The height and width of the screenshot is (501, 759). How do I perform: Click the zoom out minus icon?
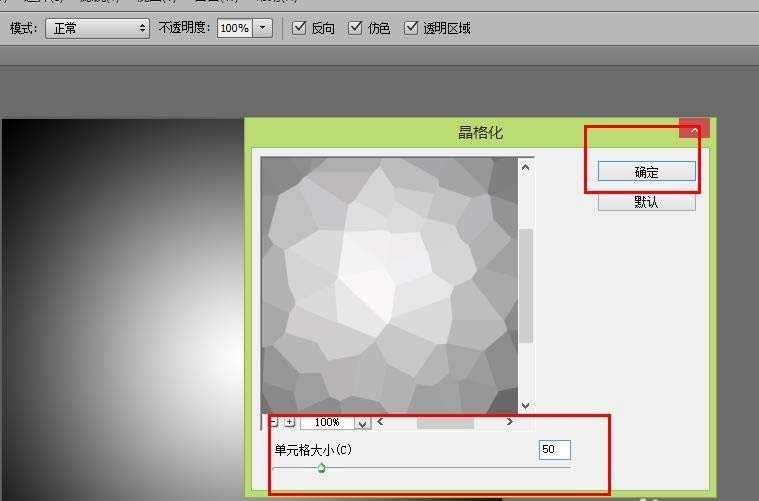(273, 423)
